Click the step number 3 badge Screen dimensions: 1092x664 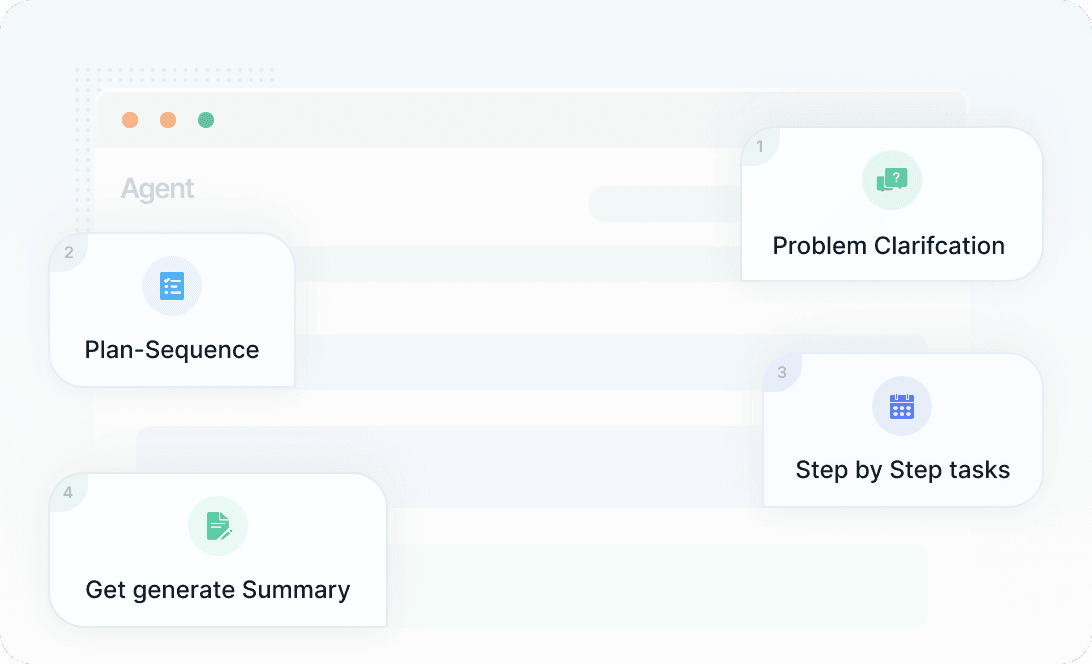click(782, 373)
